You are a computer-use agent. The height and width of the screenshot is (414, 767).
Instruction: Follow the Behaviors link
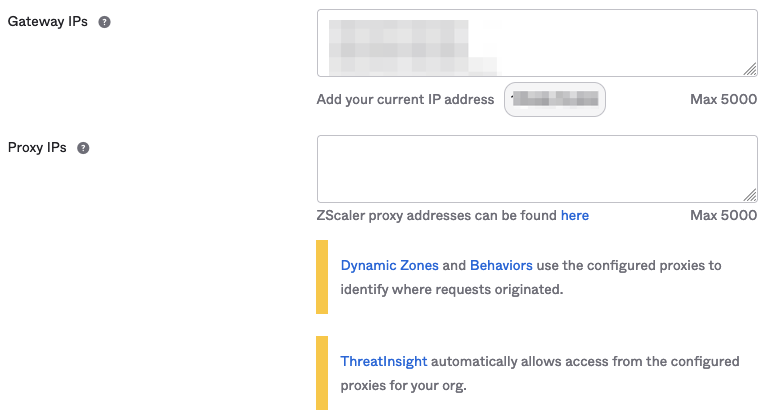coord(501,265)
